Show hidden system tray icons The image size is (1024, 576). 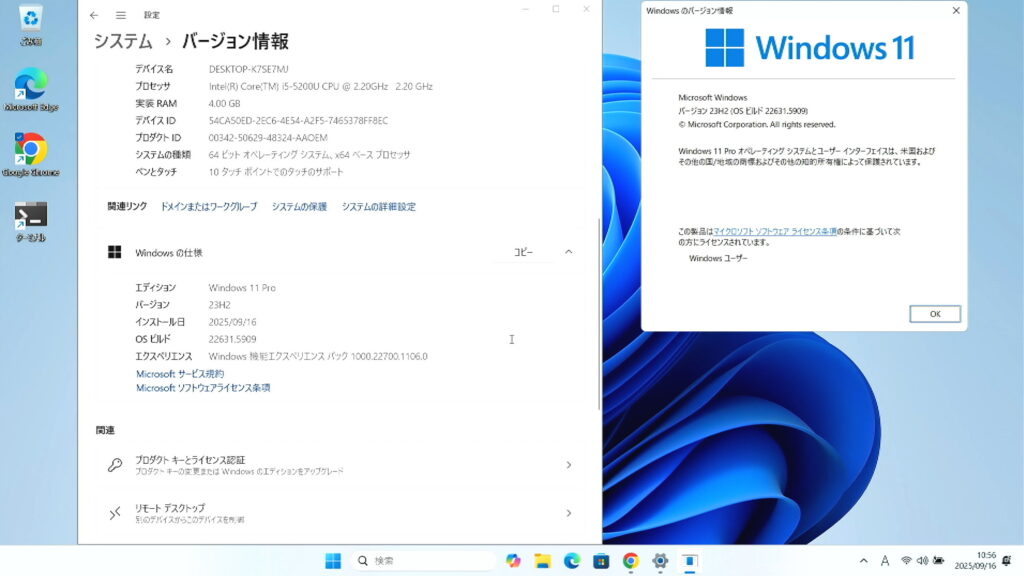pyautogui.click(x=864, y=561)
